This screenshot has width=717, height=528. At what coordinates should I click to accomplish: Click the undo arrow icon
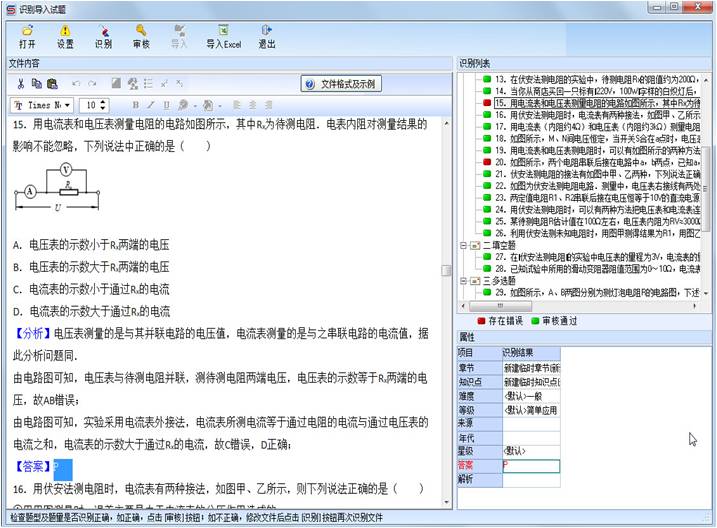click(76, 84)
